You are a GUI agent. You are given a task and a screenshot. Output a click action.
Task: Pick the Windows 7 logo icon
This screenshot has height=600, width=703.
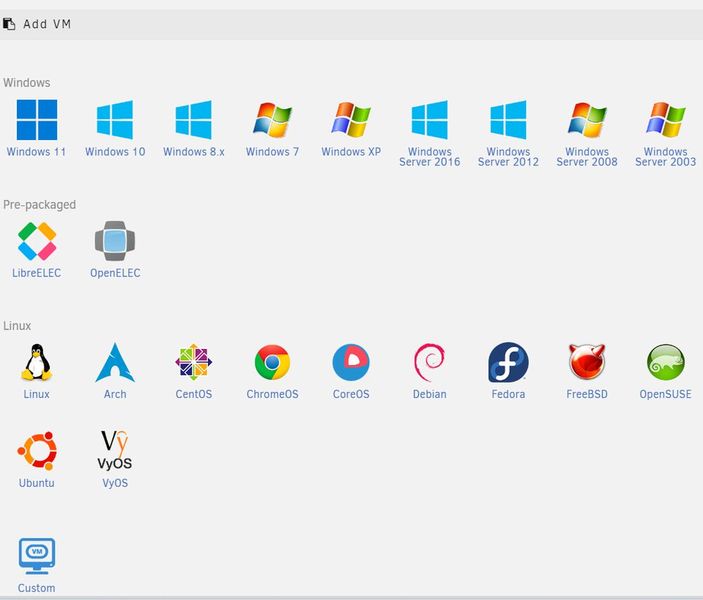(272, 120)
